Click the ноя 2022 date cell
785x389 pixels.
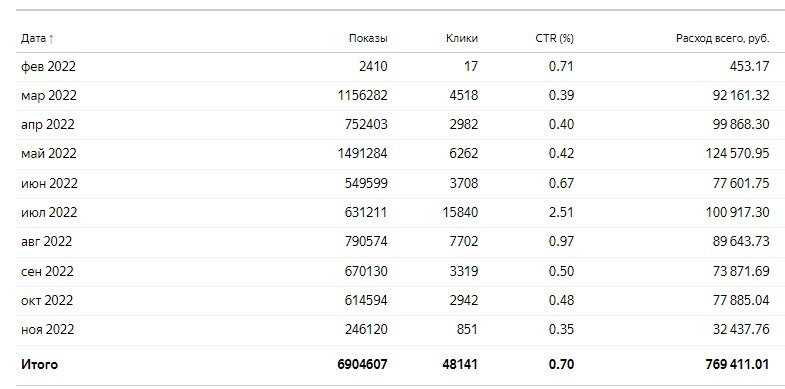(x=48, y=329)
